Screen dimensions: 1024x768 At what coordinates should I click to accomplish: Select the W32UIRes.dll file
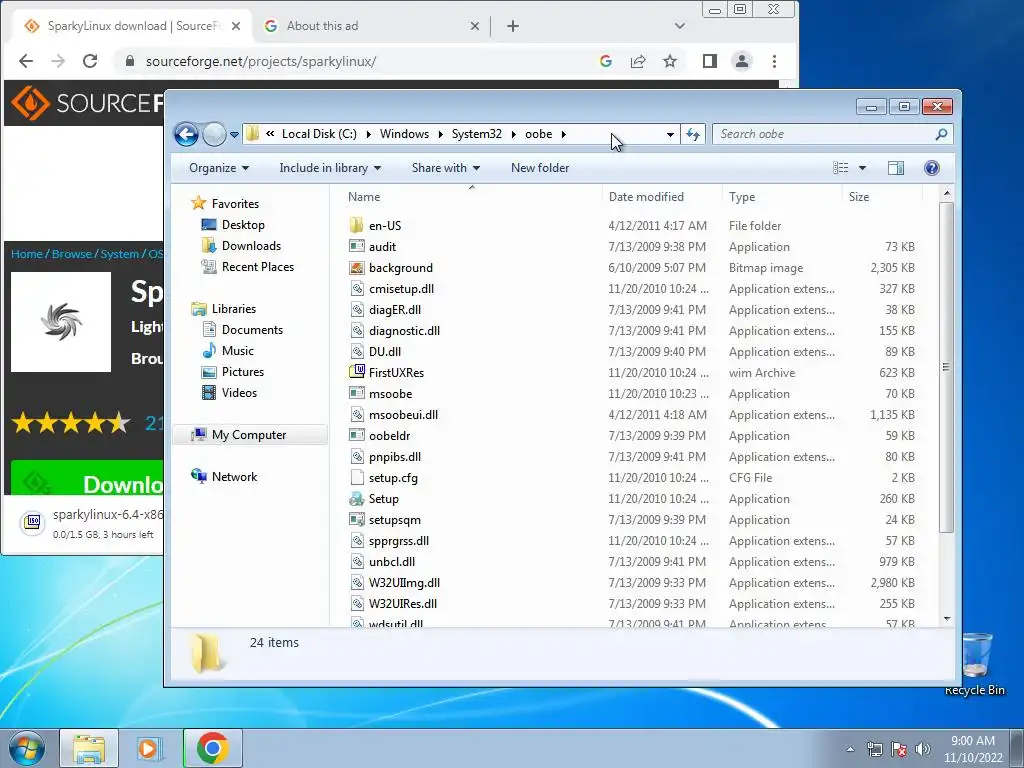(403, 603)
